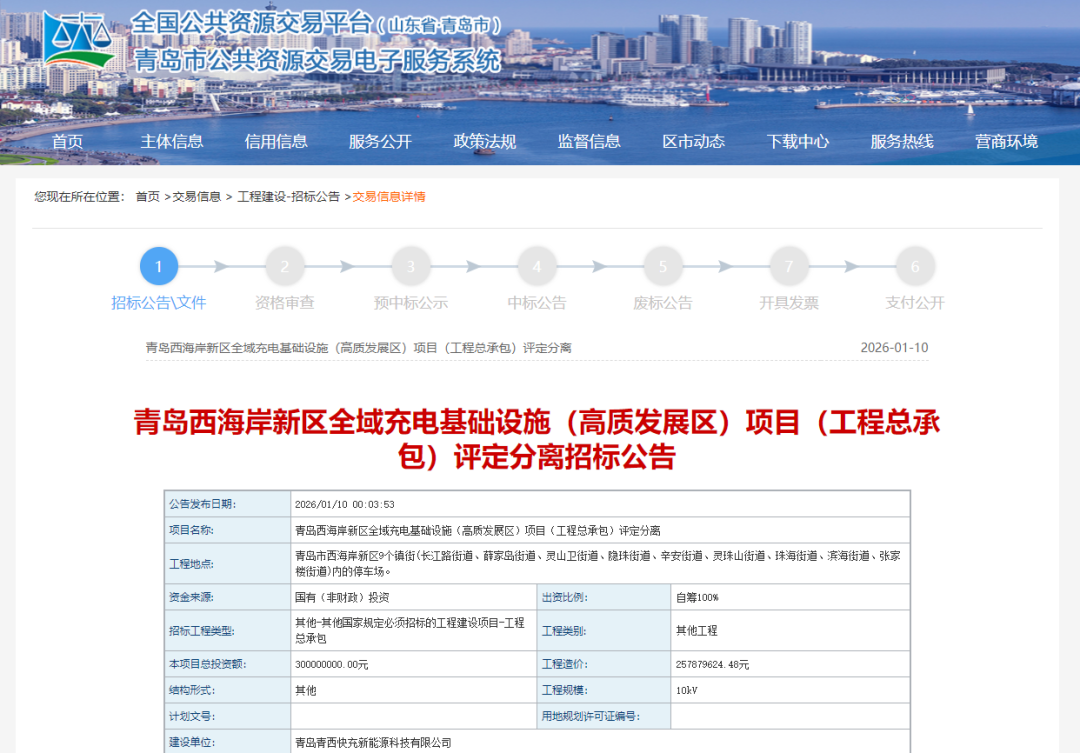Click the 项目名称 value cell

pos(601,530)
